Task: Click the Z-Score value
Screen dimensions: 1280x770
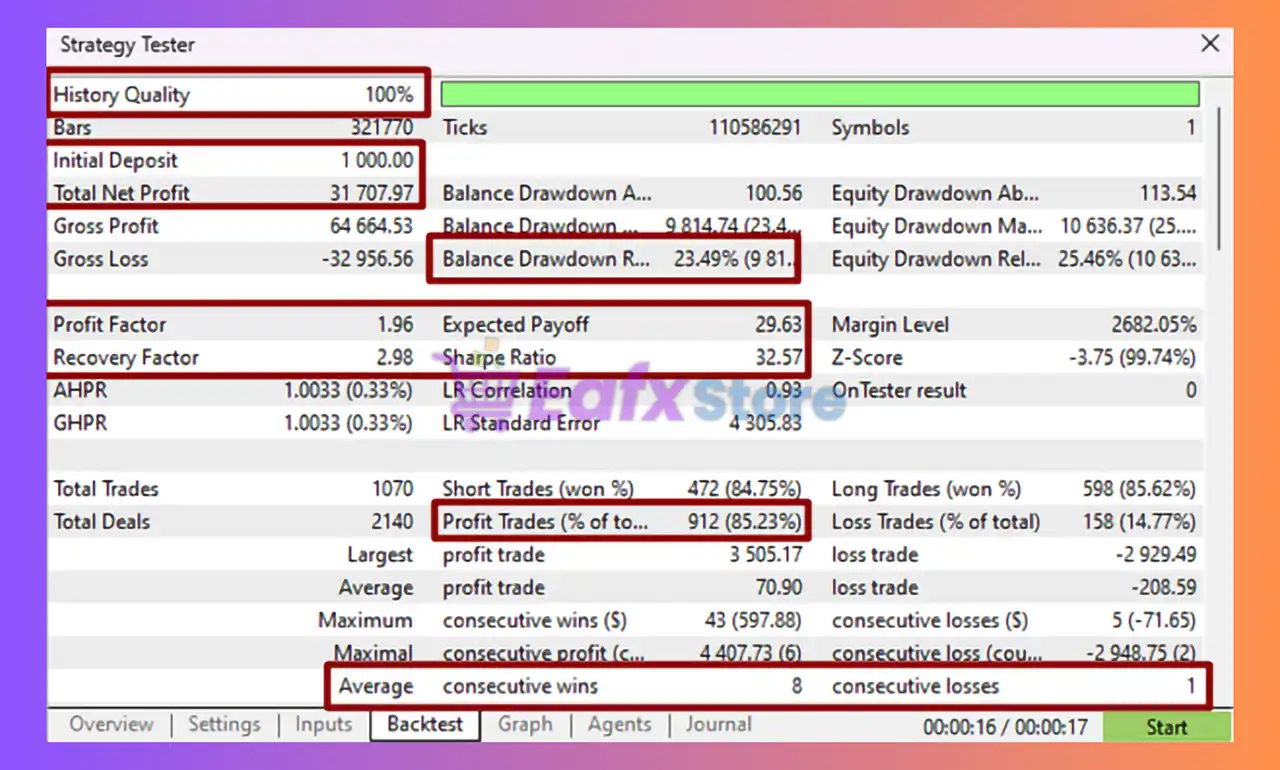Action: 1132,358
